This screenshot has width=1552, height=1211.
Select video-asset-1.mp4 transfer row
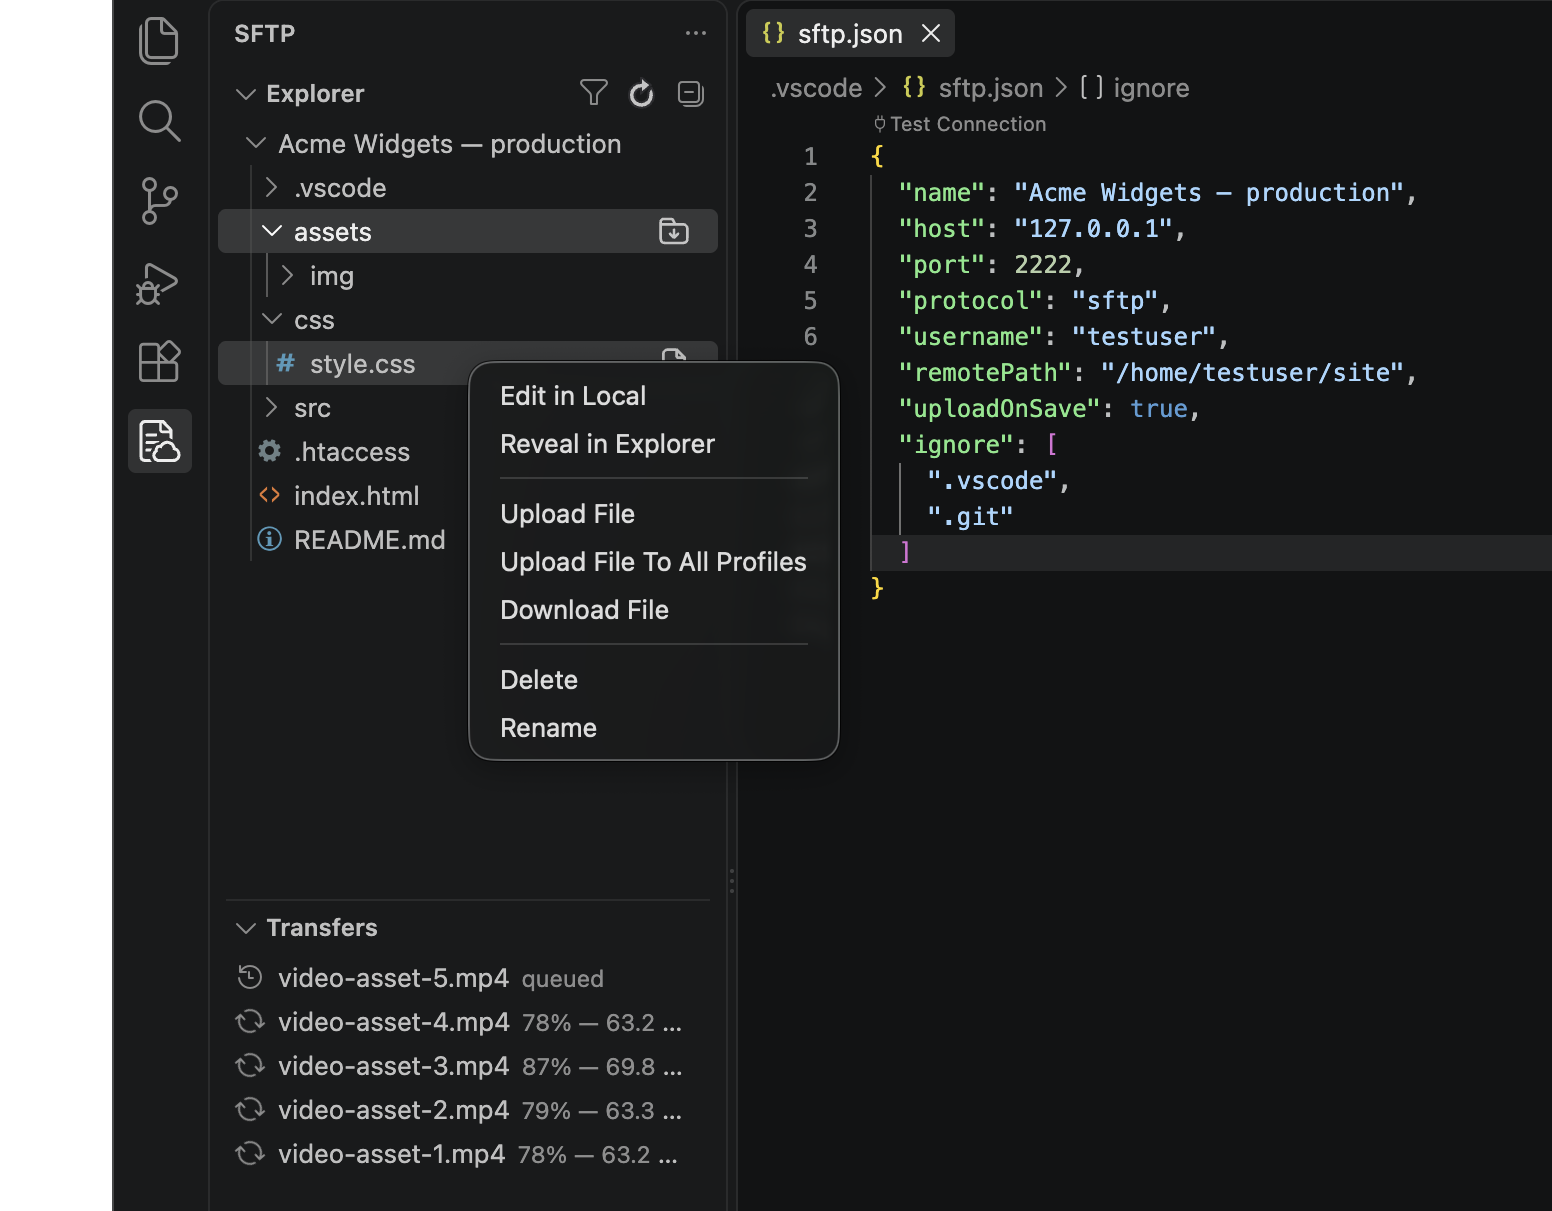pos(468,1153)
